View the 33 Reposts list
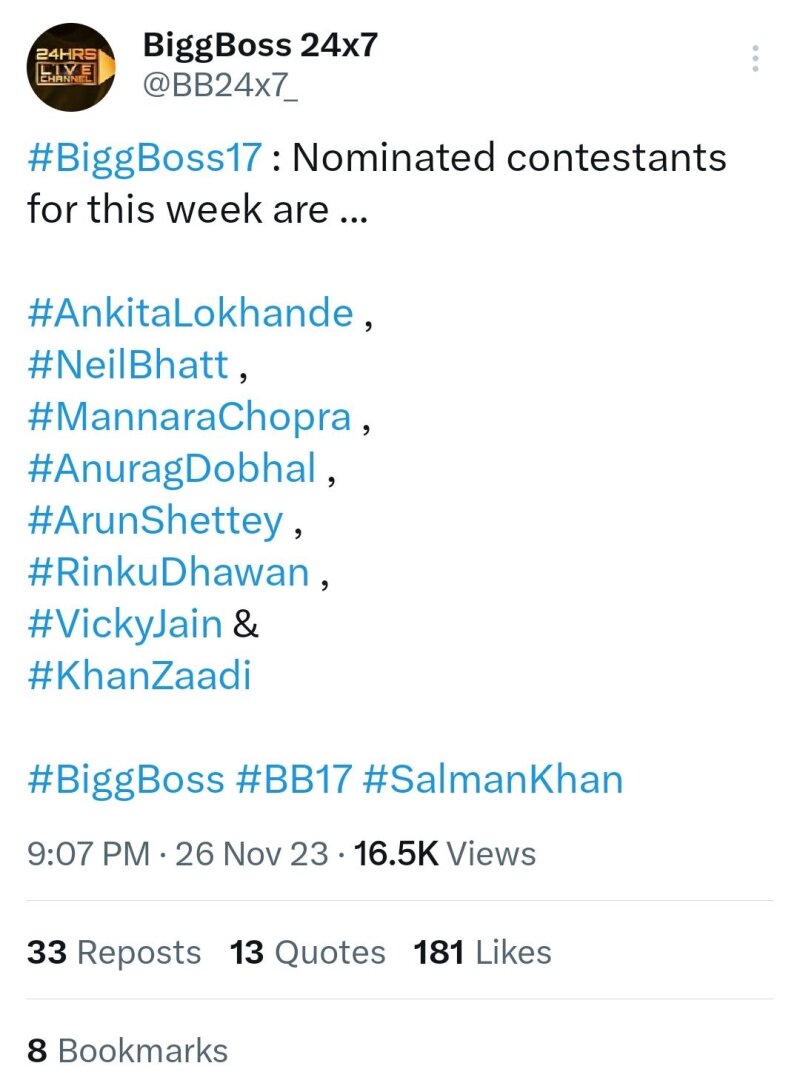The width and height of the screenshot is (800, 1080). (x=114, y=952)
